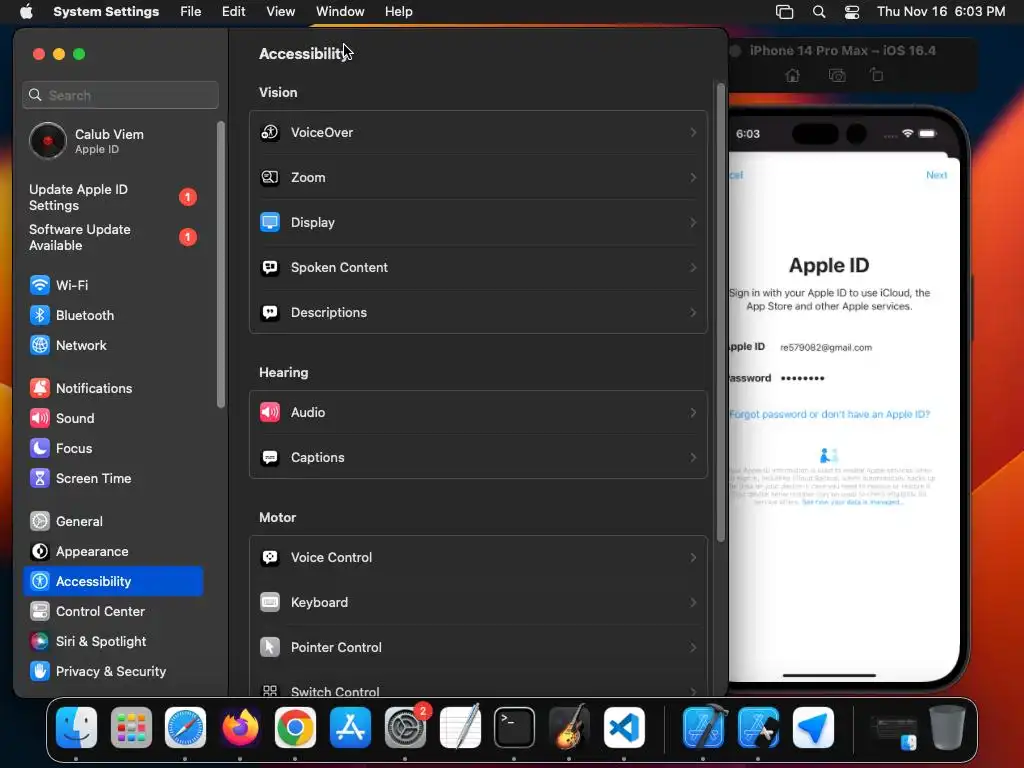Expand the Audio row chevron
Image resolution: width=1024 pixels, height=768 pixels.
click(693, 413)
